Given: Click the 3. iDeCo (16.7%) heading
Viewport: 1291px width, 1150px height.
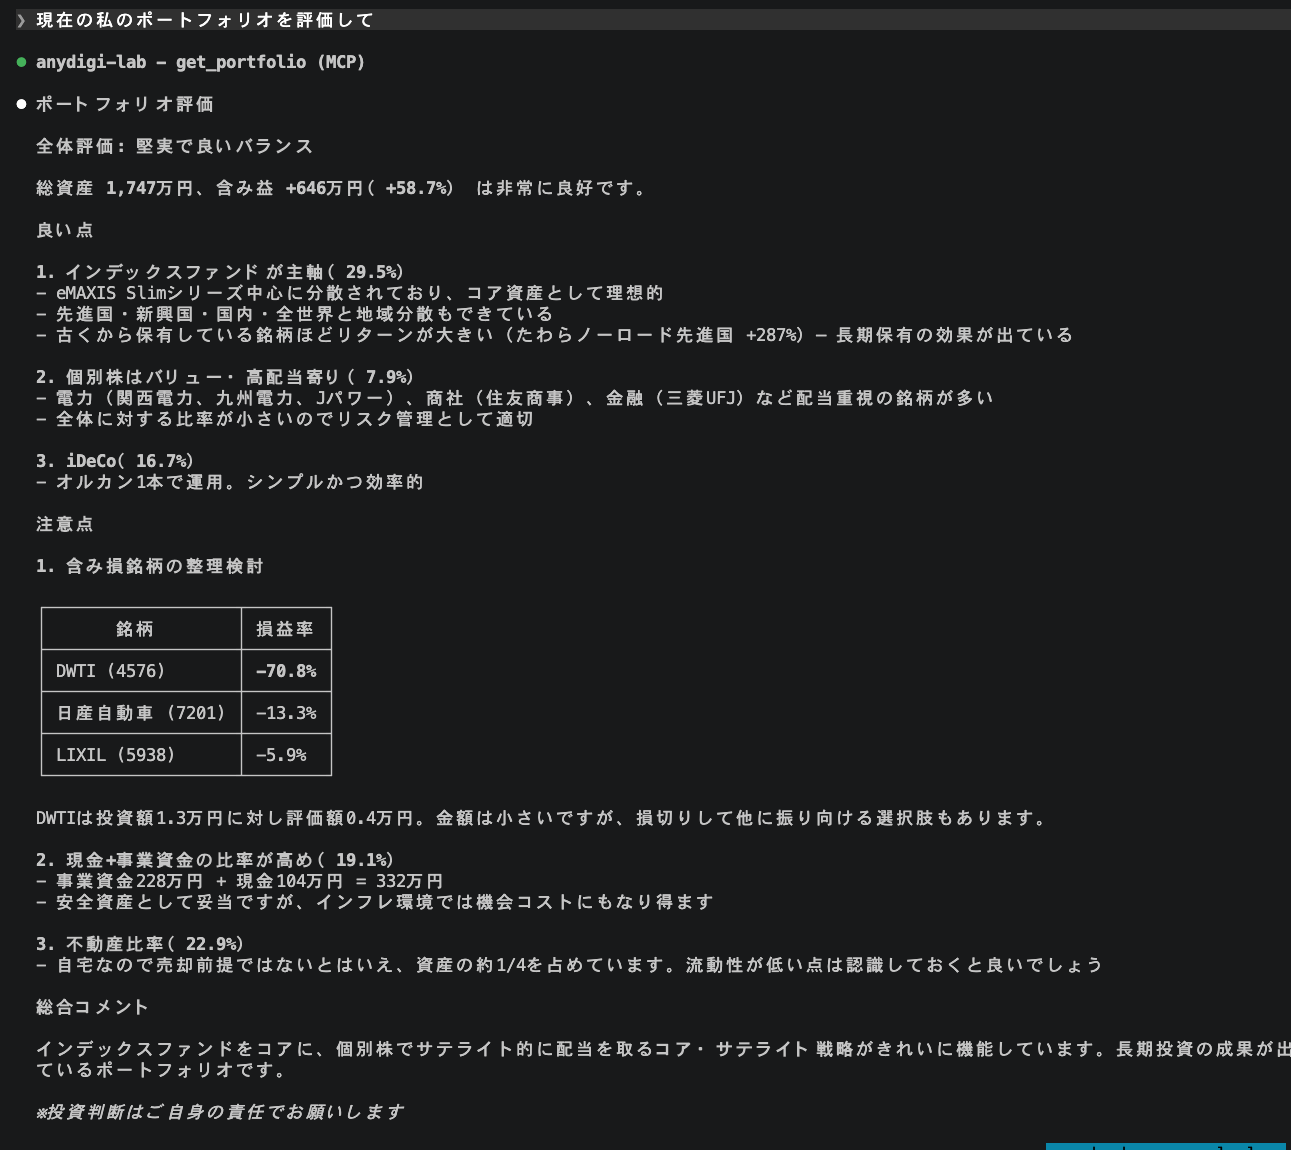Looking at the screenshot, I should (115, 461).
